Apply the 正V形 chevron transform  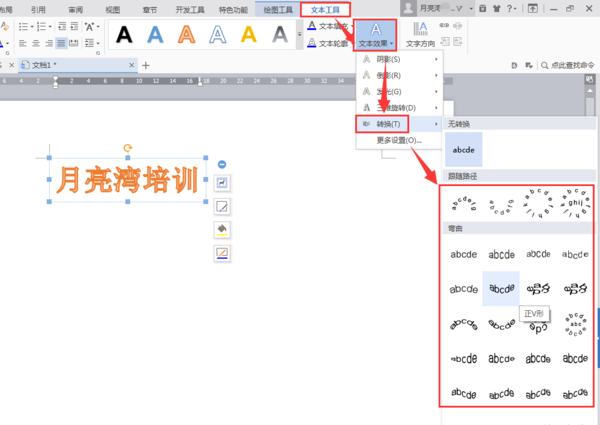[x=501, y=289]
